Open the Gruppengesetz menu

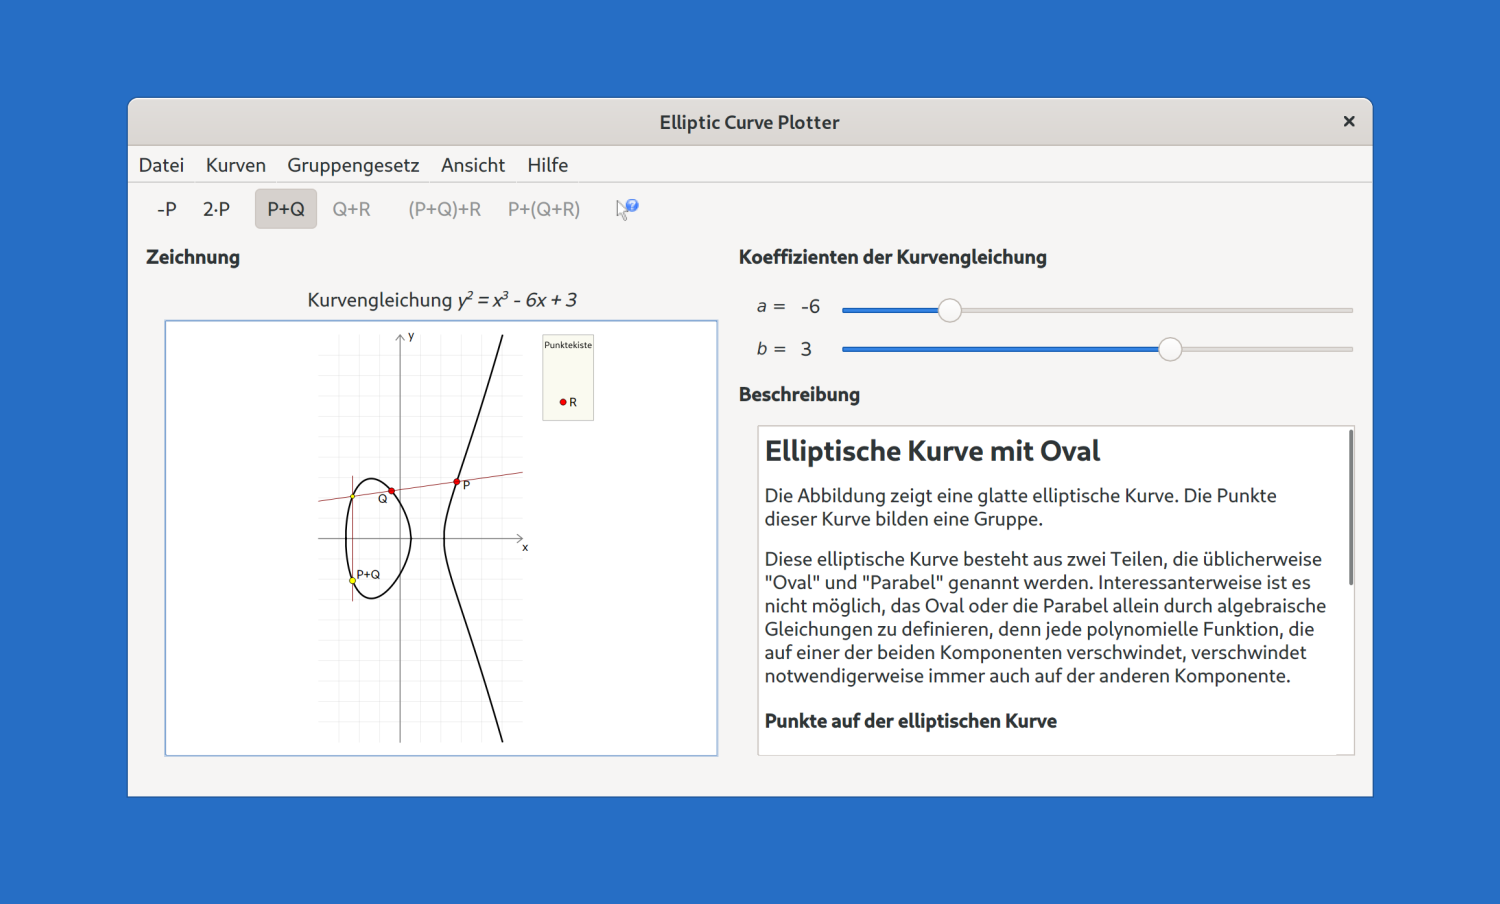(353, 165)
